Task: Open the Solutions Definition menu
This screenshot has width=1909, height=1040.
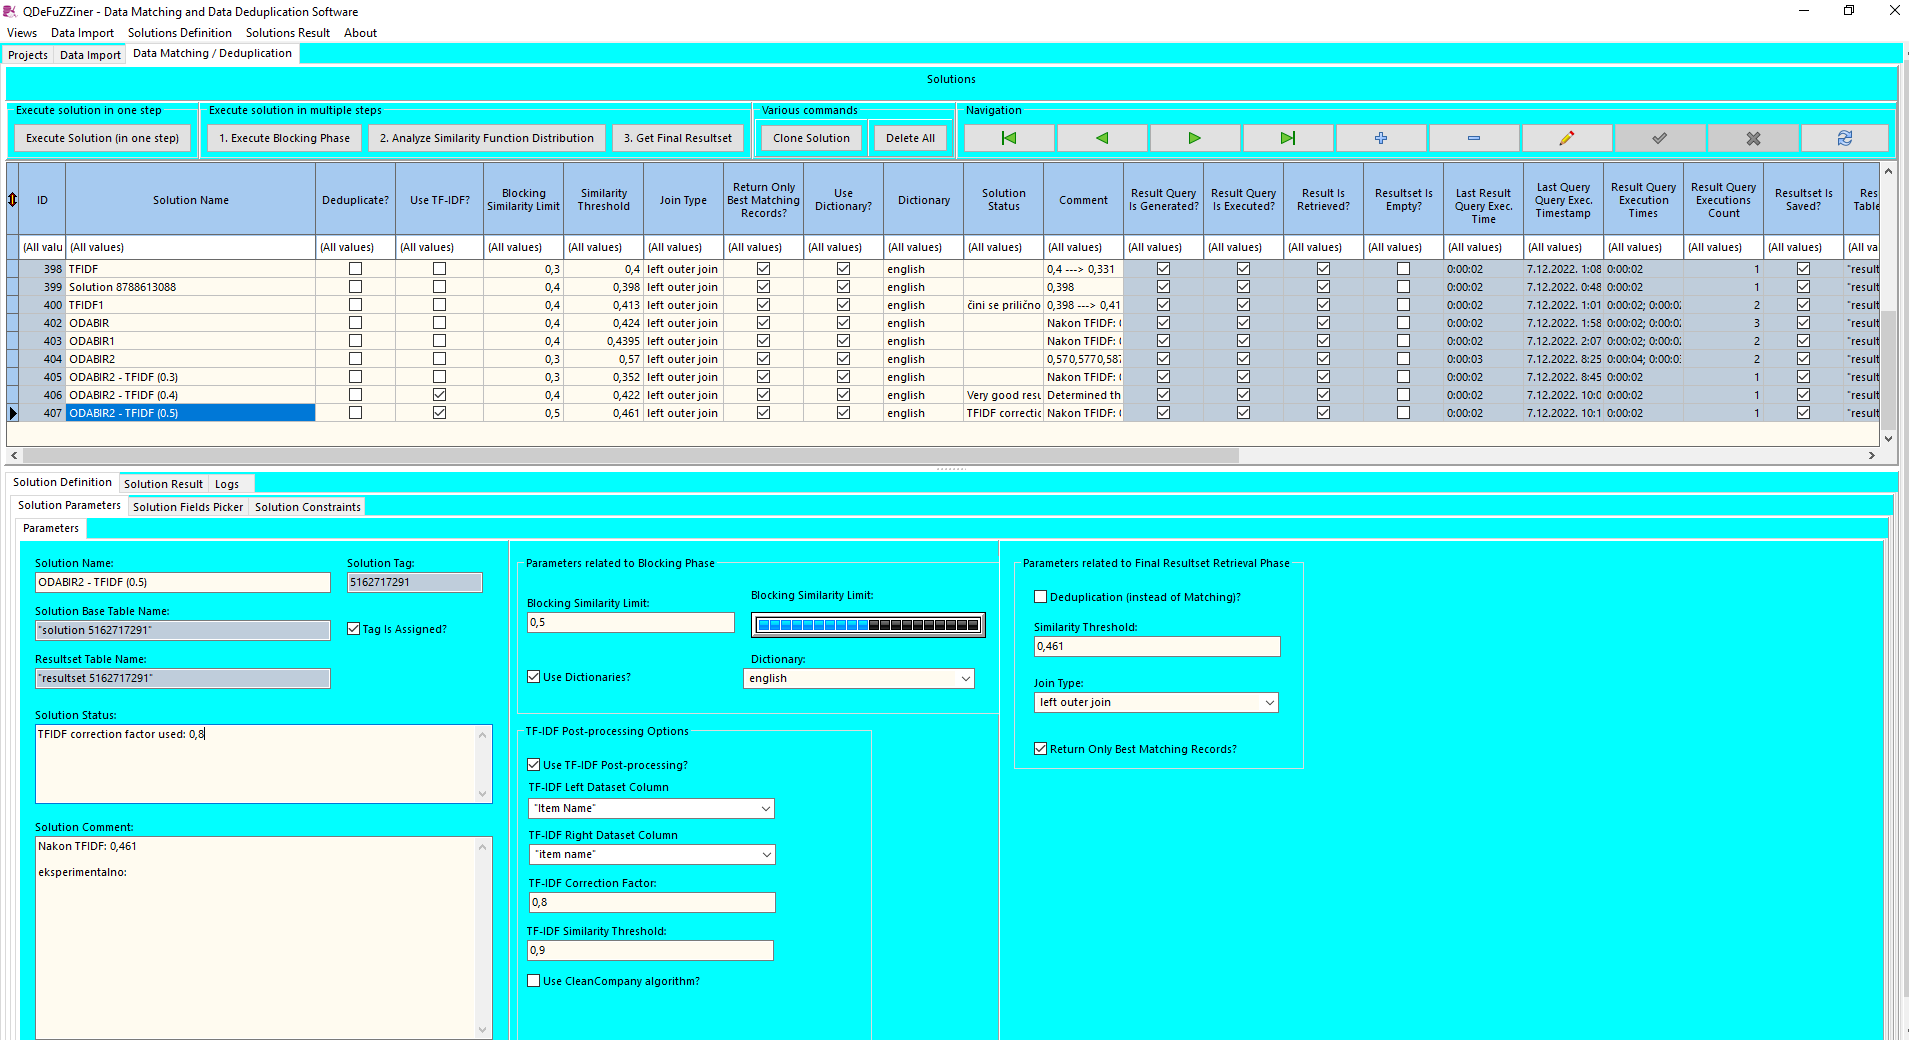Action: pos(180,32)
